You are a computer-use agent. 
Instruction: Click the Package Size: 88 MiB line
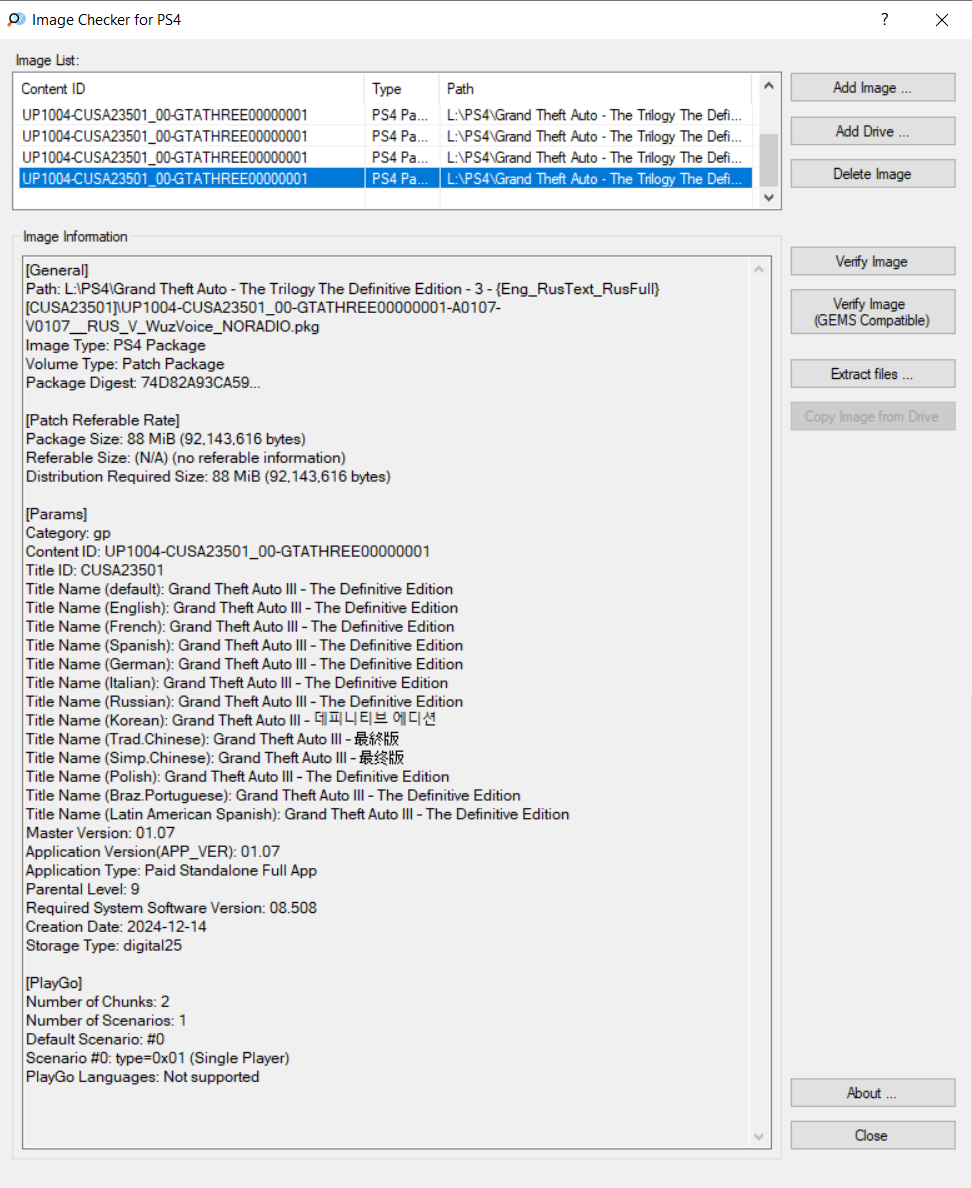166,439
